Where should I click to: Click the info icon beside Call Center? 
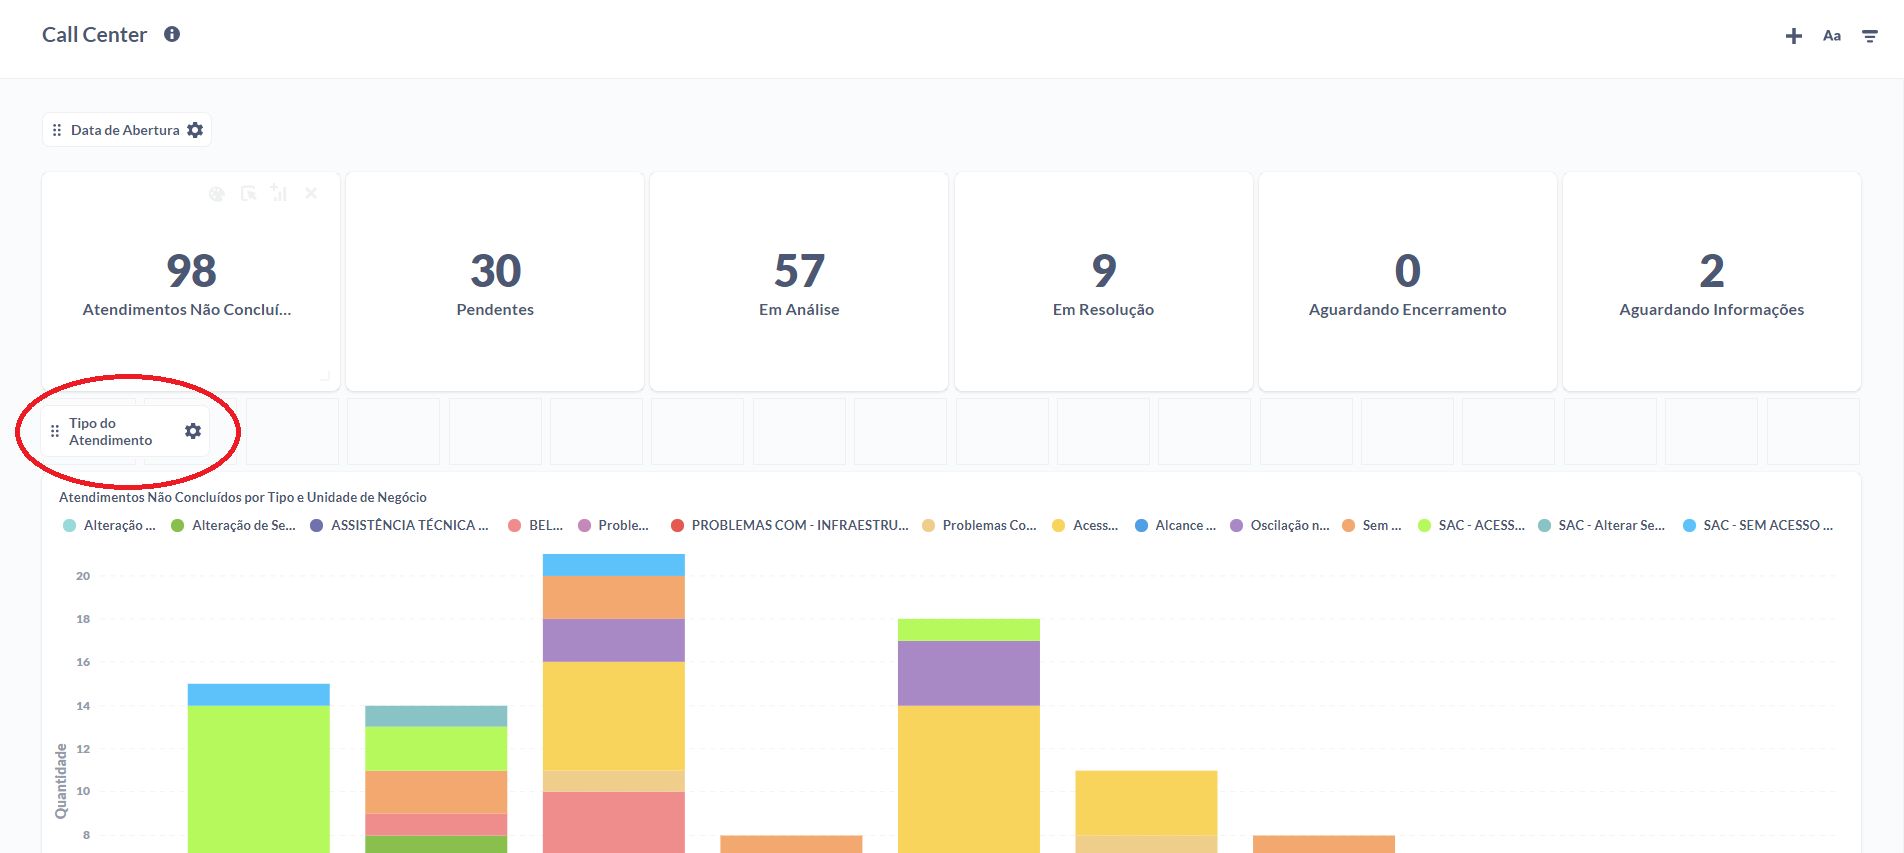click(172, 34)
